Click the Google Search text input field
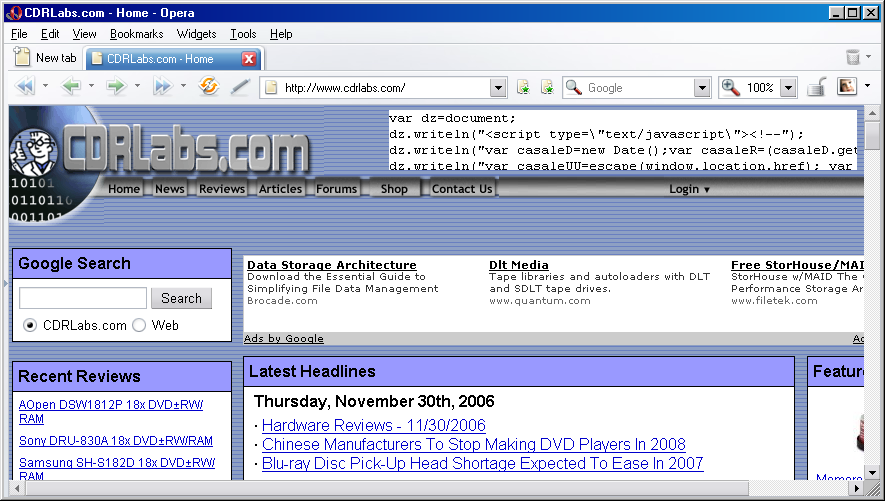The height and width of the screenshot is (501, 885). click(83, 298)
